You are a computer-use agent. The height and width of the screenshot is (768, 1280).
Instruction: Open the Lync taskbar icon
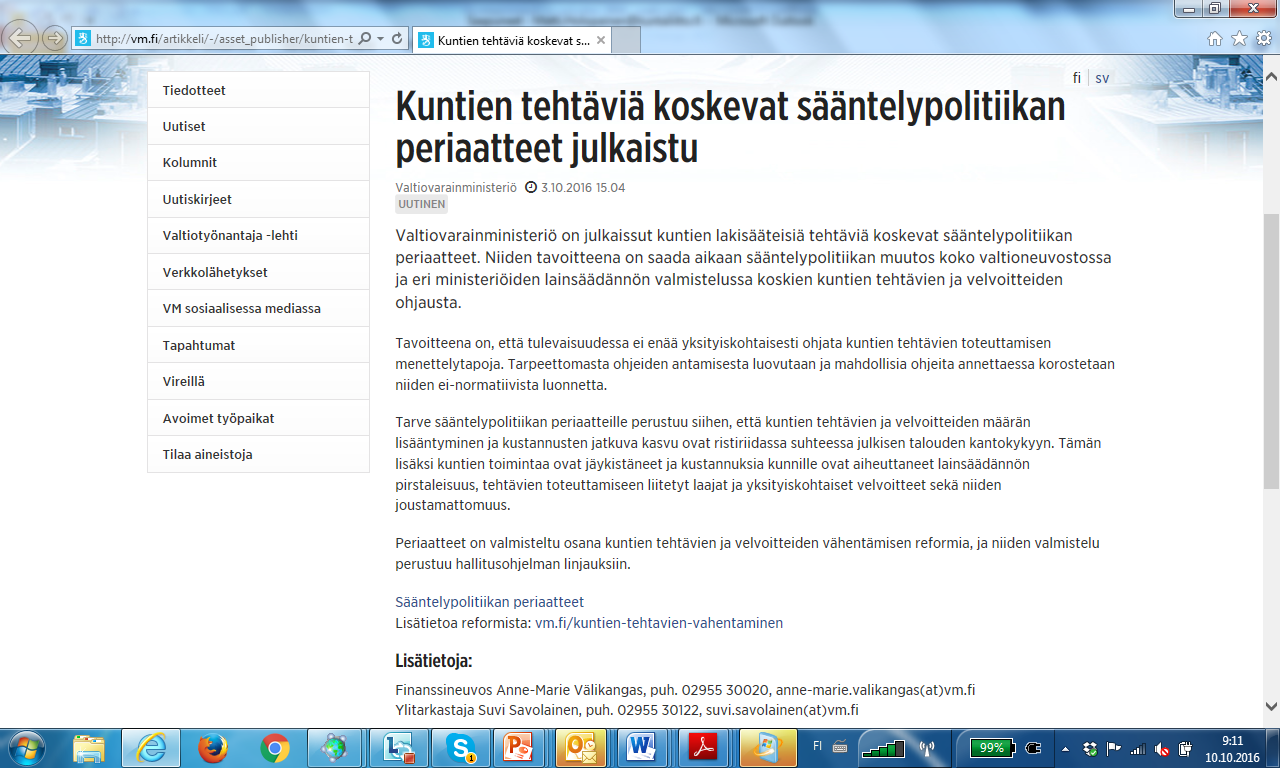(x=398, y=748)
